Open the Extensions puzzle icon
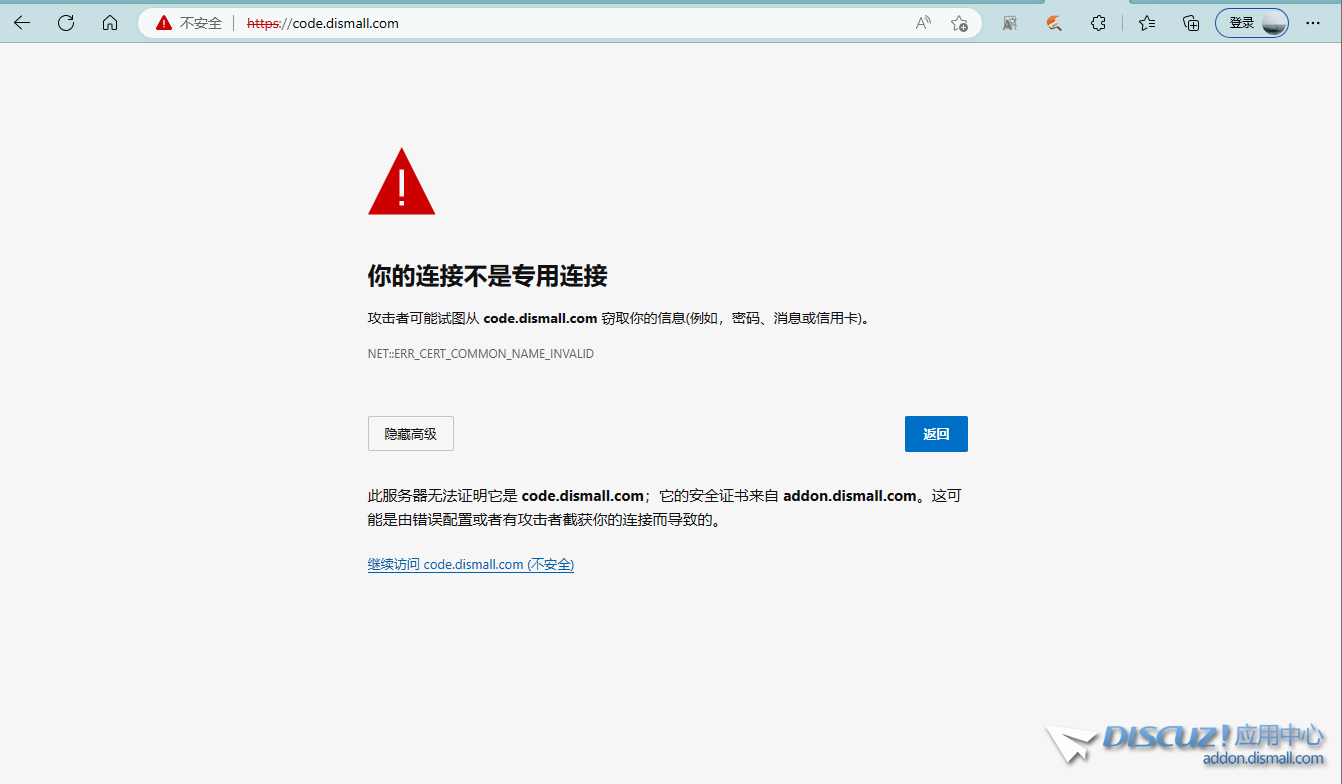Image resolution: width=1342 pixels, height=784 pixels. [1098, 23]
